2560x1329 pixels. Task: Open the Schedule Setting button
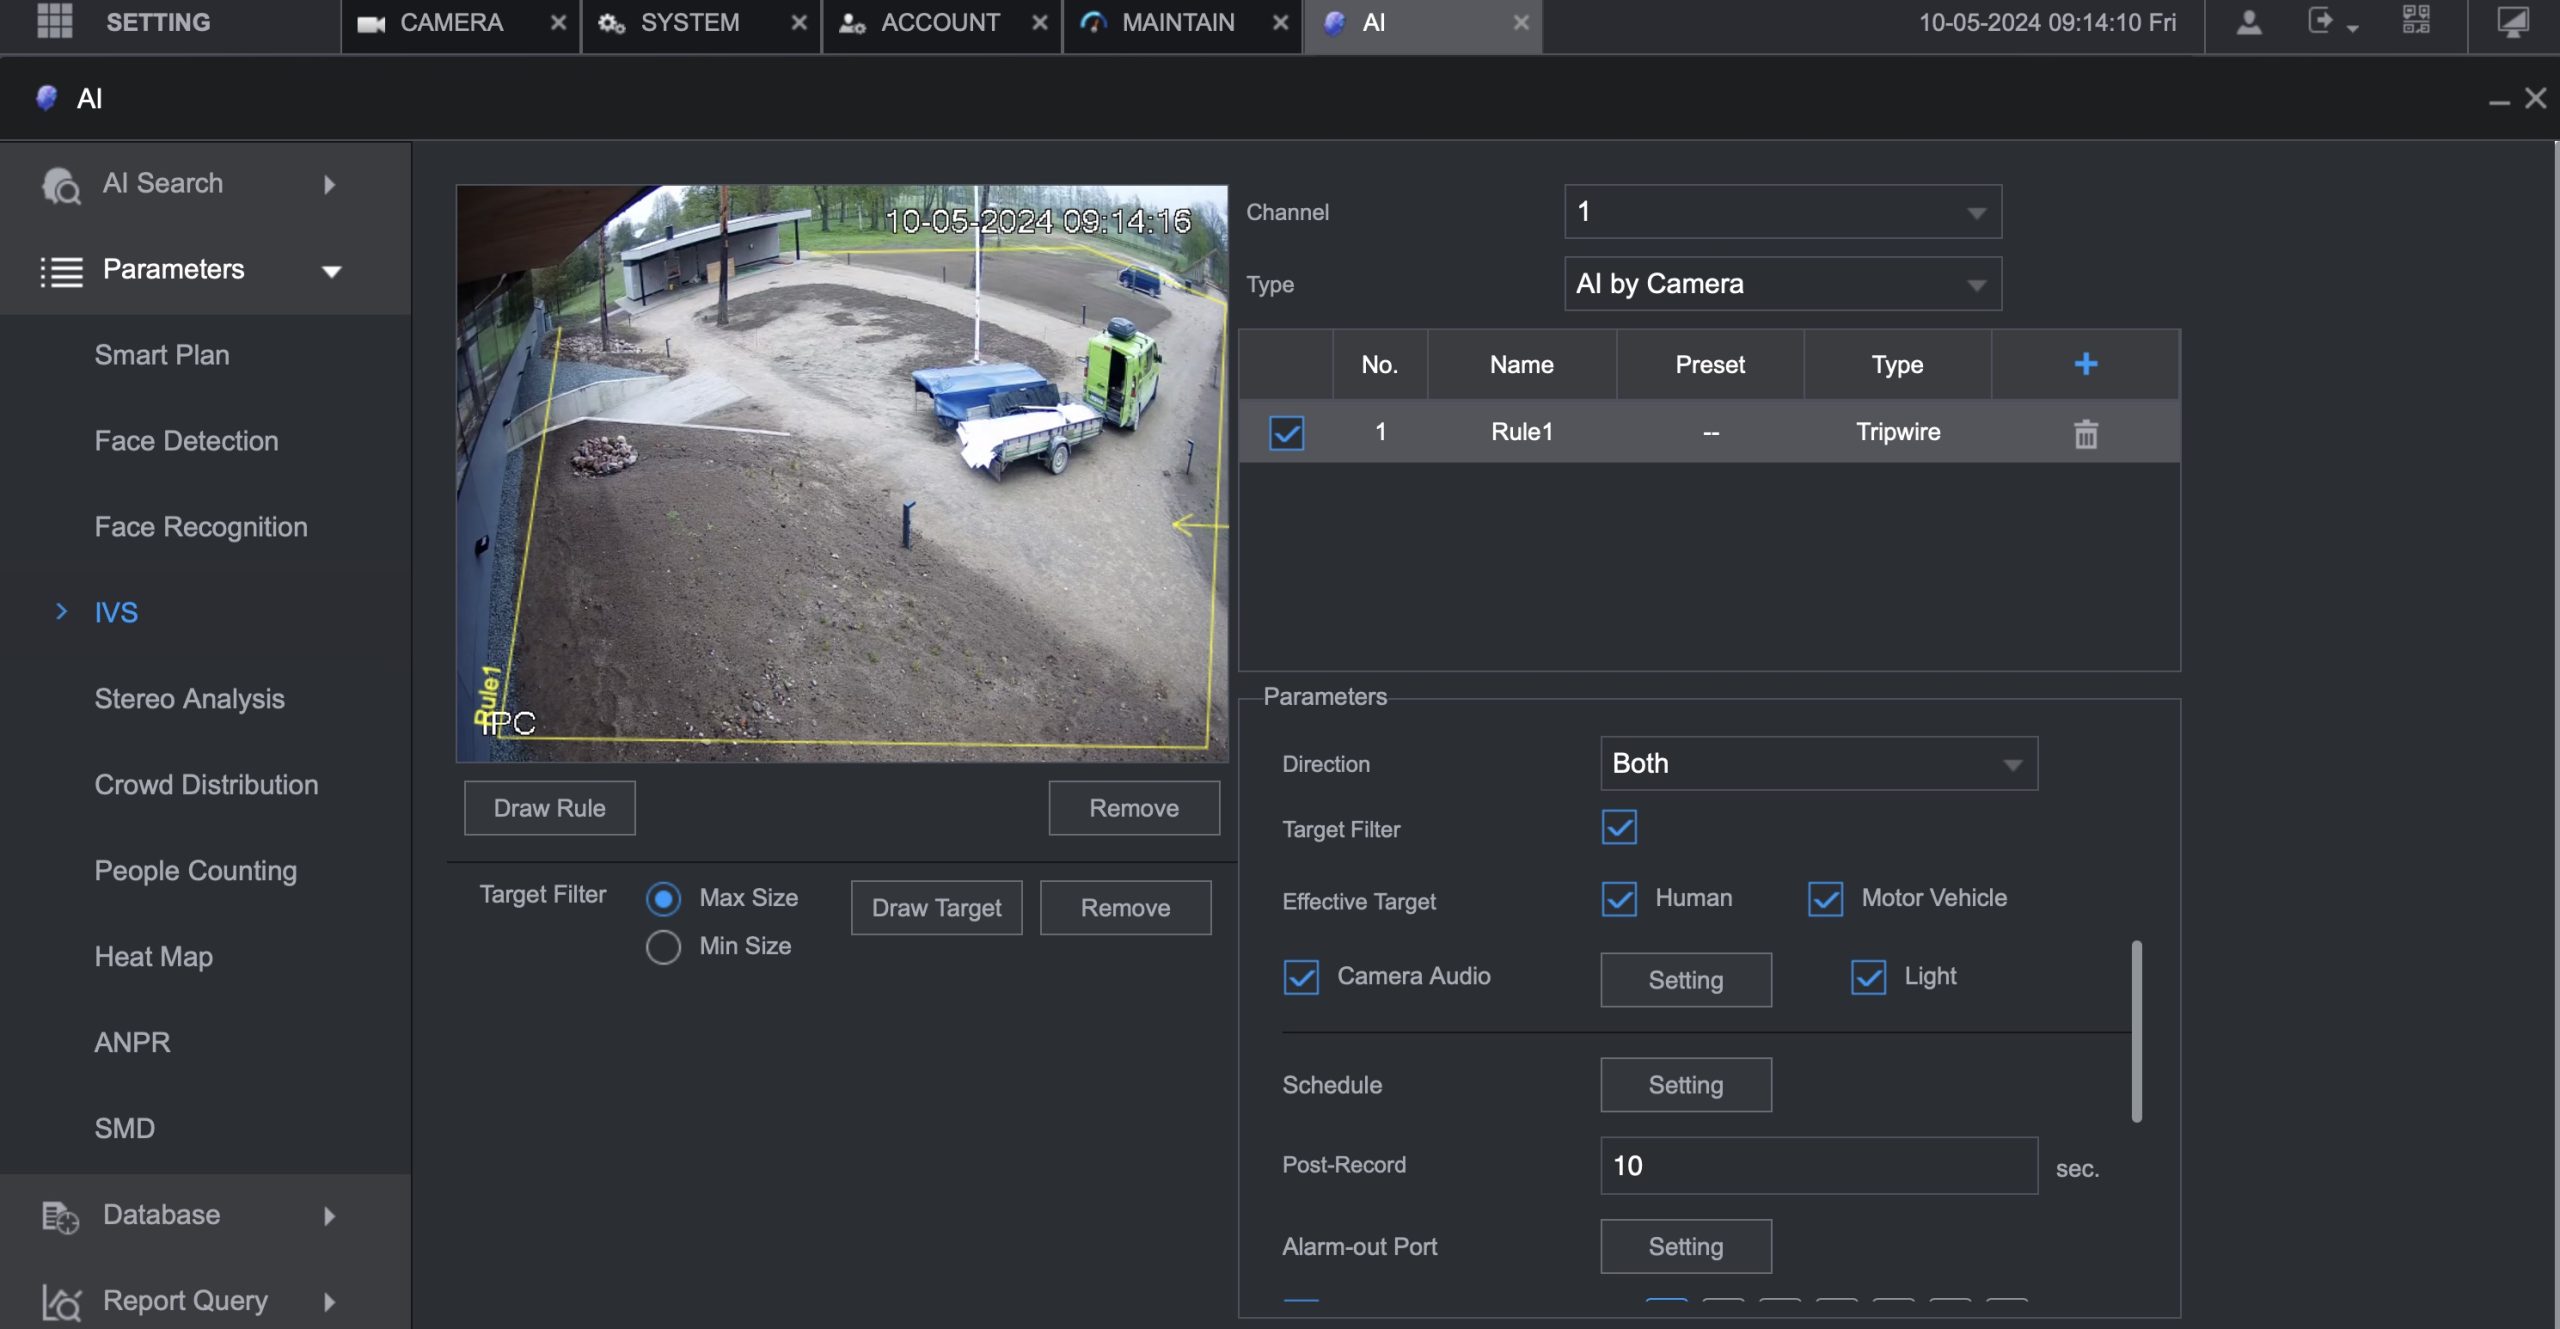[x=1685, y=1085]
